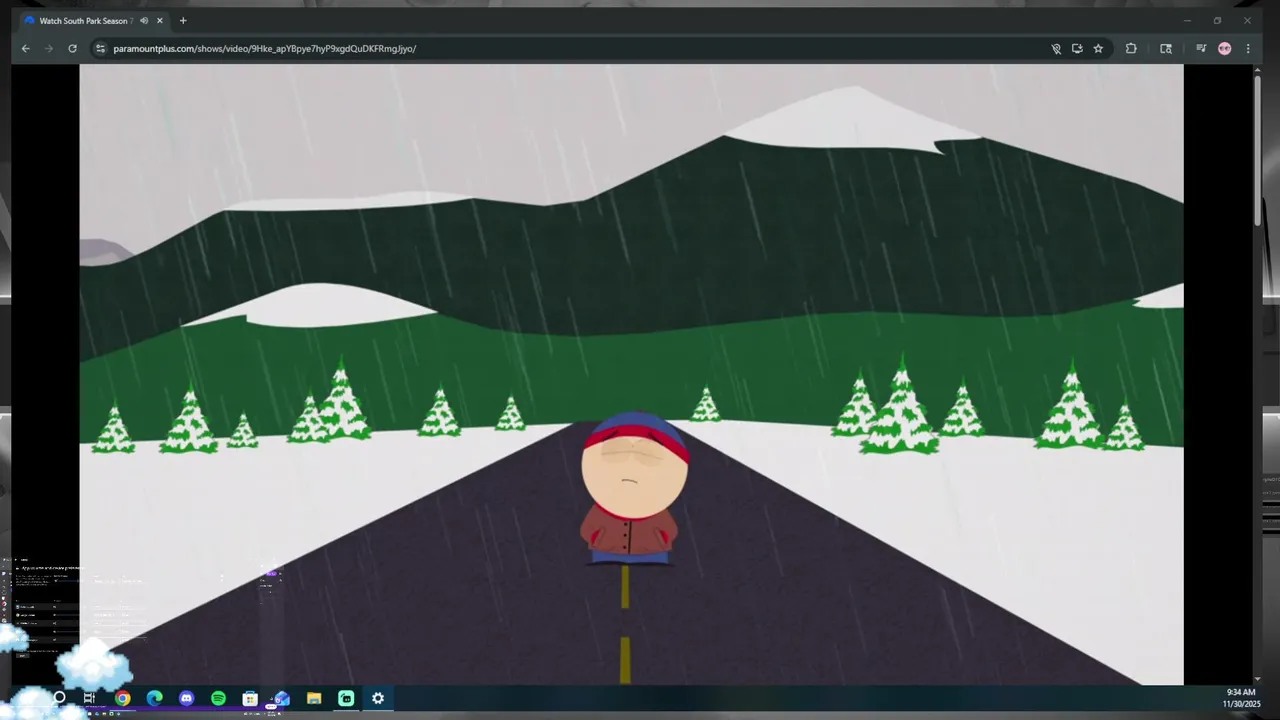Open Windows Settings from the taskbar
Screen dimensions: 1280x720
point(378,698)
